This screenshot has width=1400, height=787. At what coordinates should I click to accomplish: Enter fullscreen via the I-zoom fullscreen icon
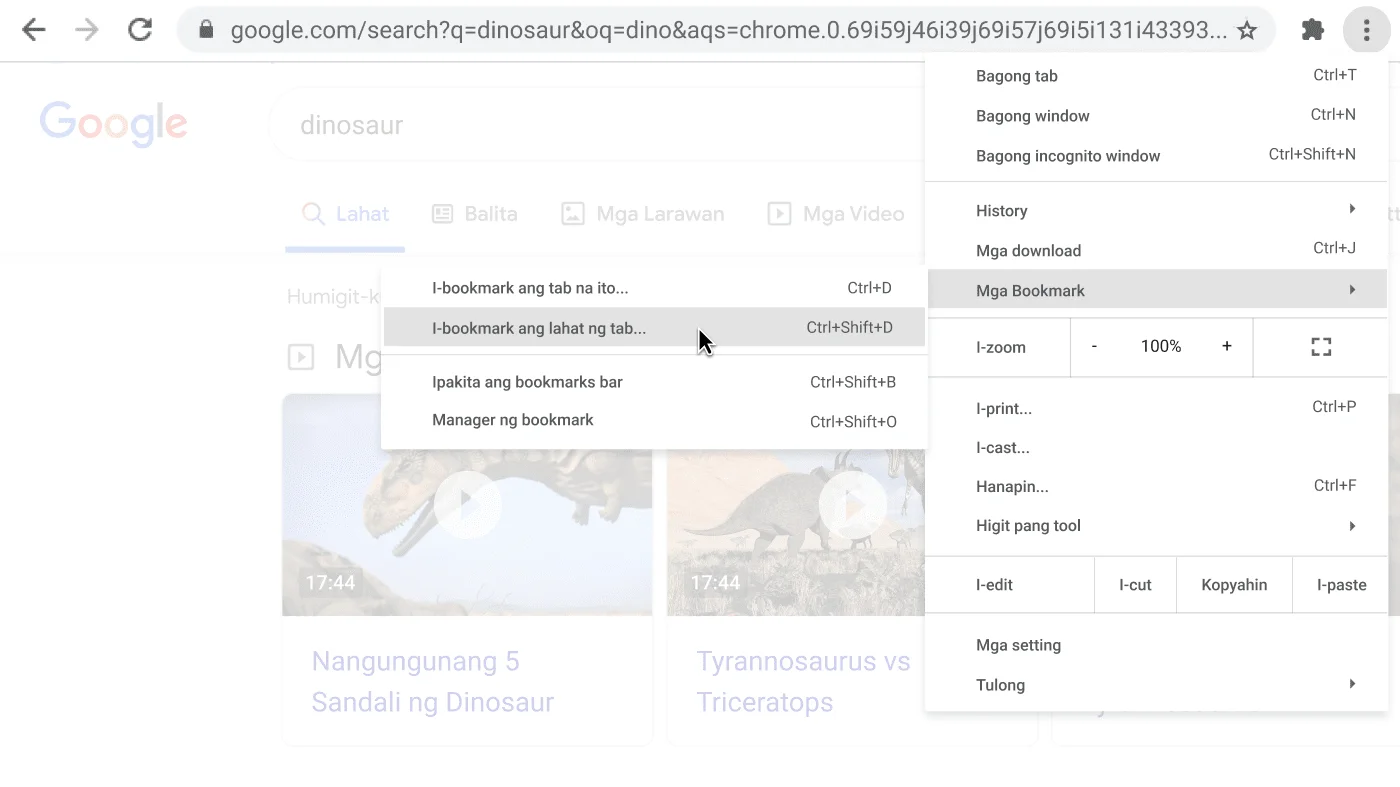point(1320,346)
